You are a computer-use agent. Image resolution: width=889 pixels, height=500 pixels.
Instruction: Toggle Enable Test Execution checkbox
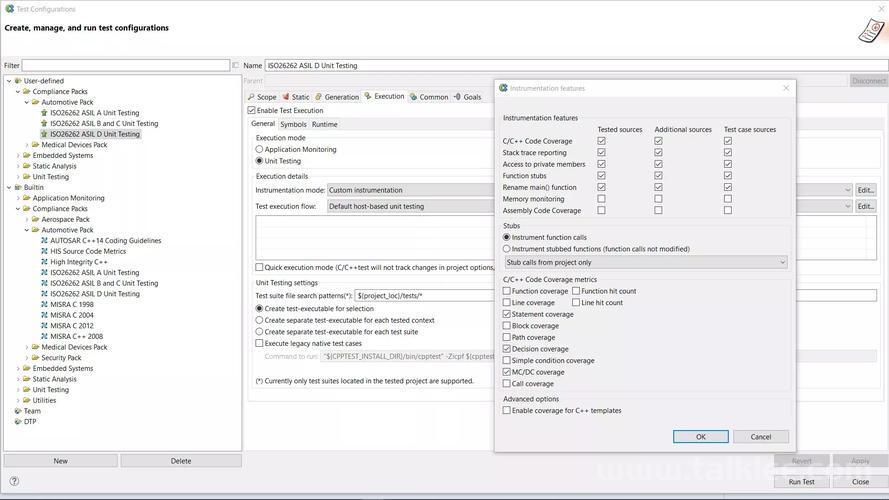coord(252,111)
